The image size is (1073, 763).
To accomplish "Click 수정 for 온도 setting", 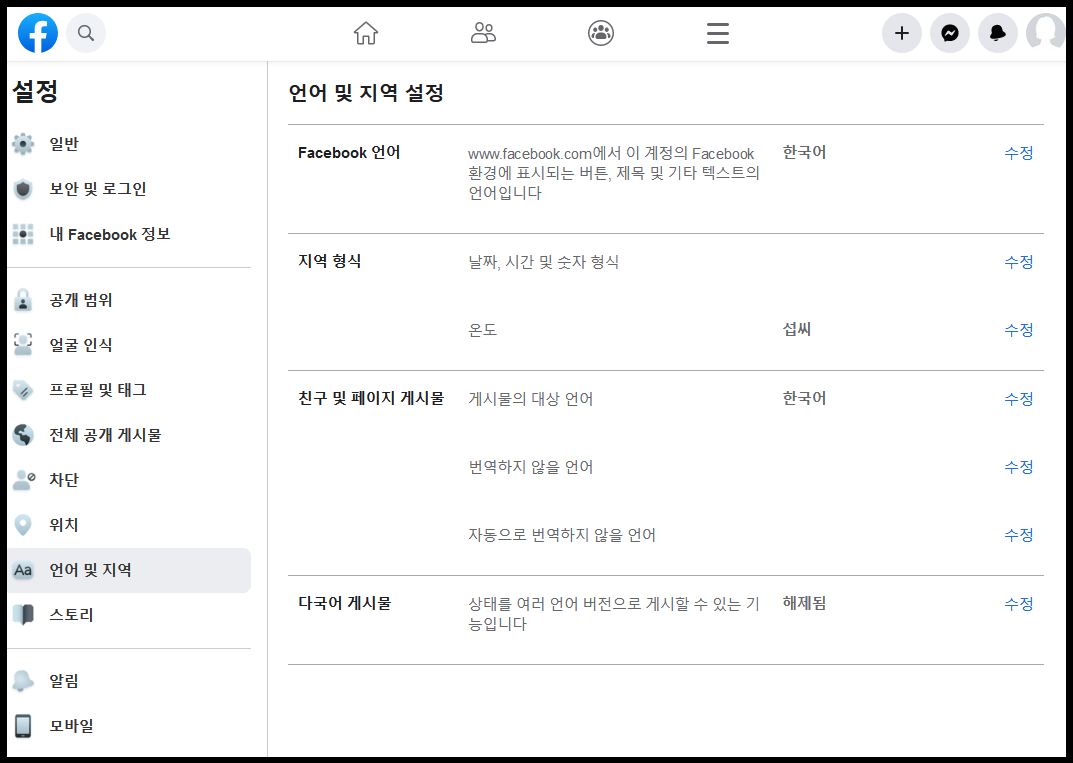I will click(x=1018, y=331).
